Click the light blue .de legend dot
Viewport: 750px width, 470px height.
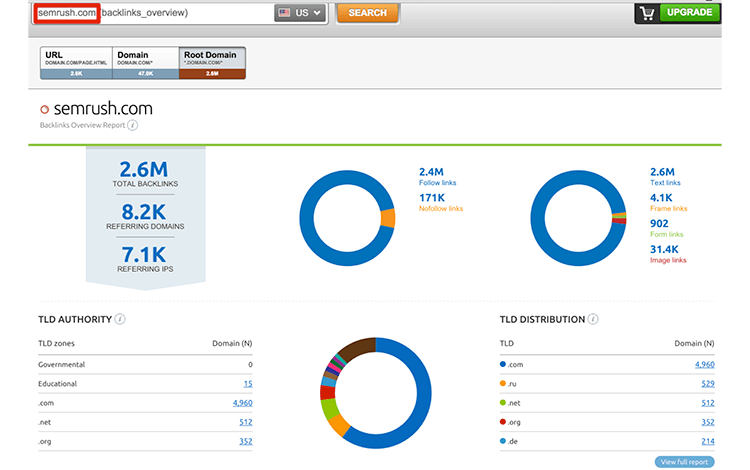(503, 441)
